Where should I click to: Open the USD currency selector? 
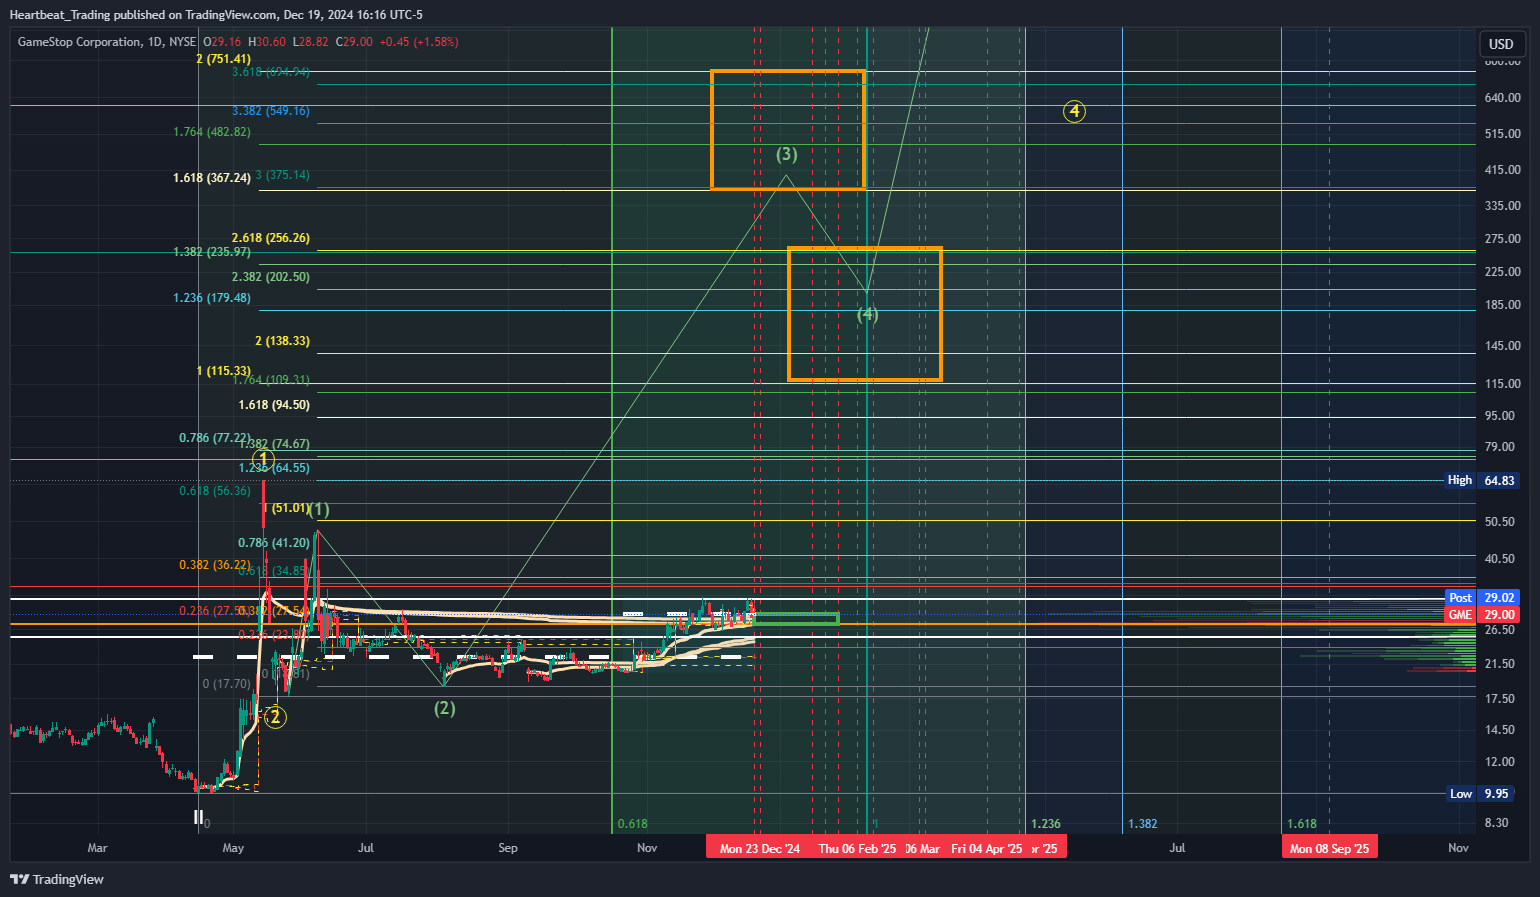1501,44
